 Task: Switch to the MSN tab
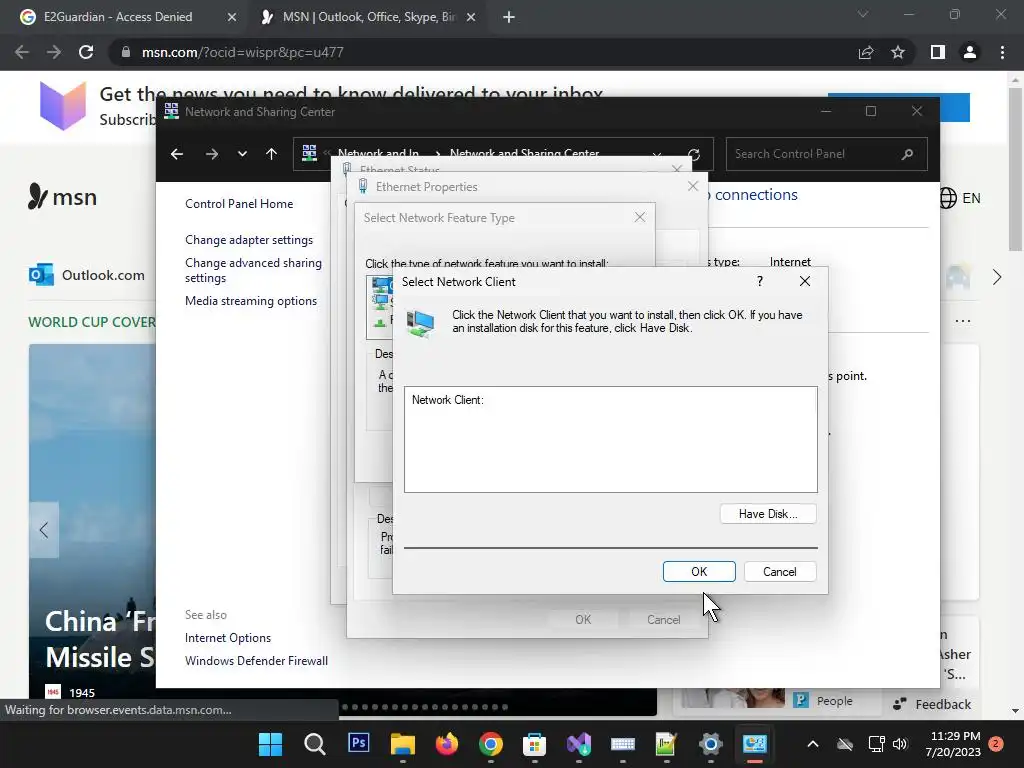pyautogui.click(x=369, y=17)
